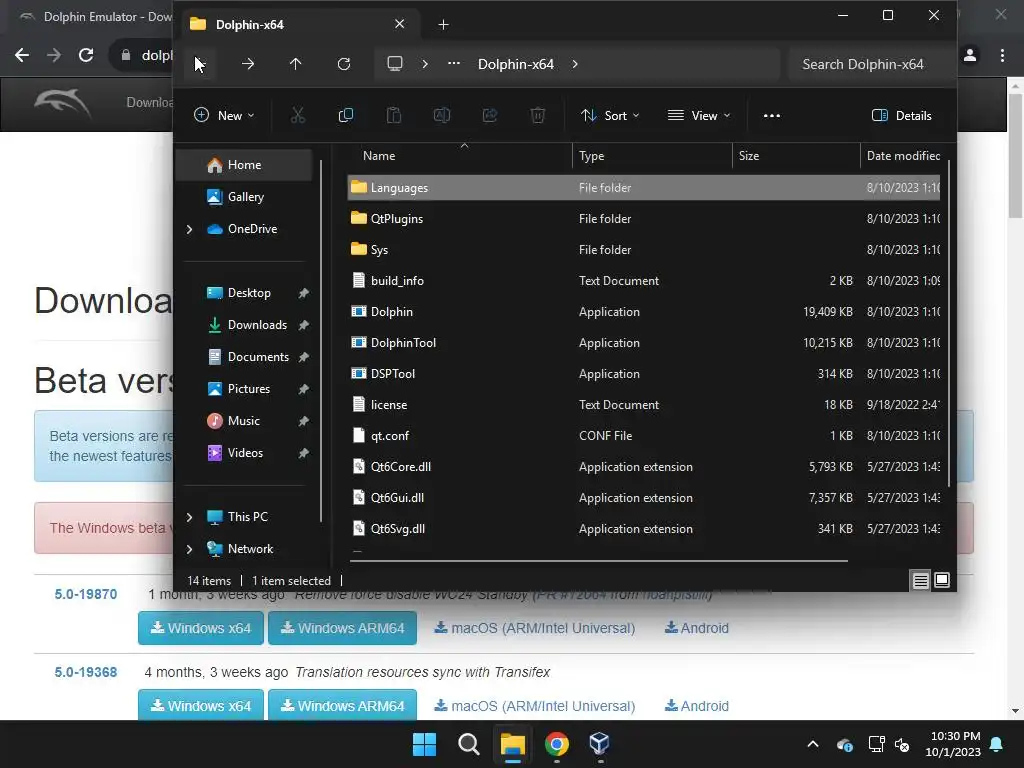Open Pictures in quick access
1024x768 pixels.
tap(248, 389)
